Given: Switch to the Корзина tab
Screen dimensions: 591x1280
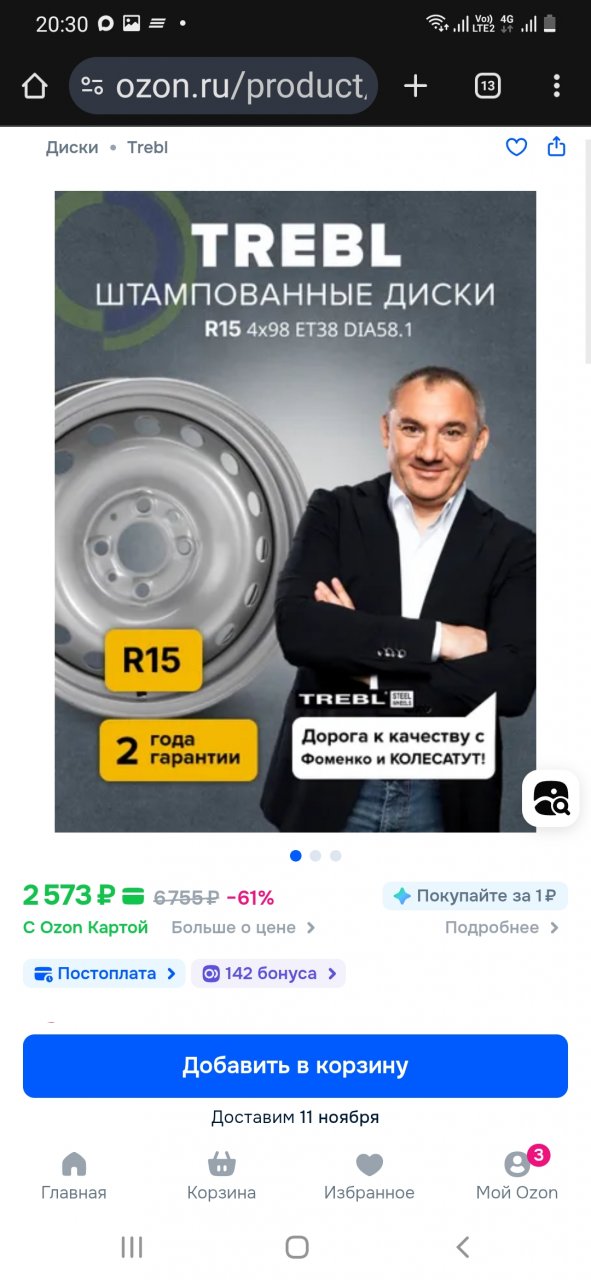Looking at the screenshot, I should (221, 1176).
